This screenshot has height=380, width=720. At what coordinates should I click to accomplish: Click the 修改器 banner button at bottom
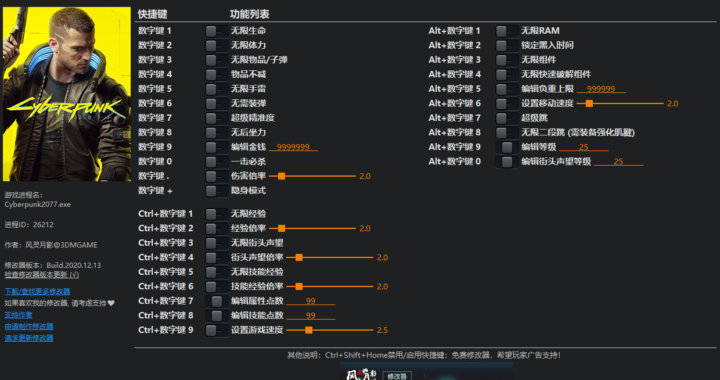tap(397, 376)
